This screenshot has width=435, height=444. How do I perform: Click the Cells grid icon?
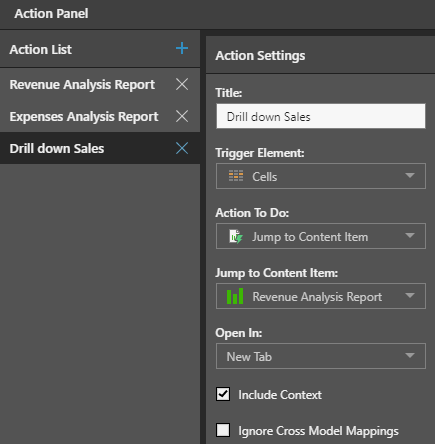236,176
